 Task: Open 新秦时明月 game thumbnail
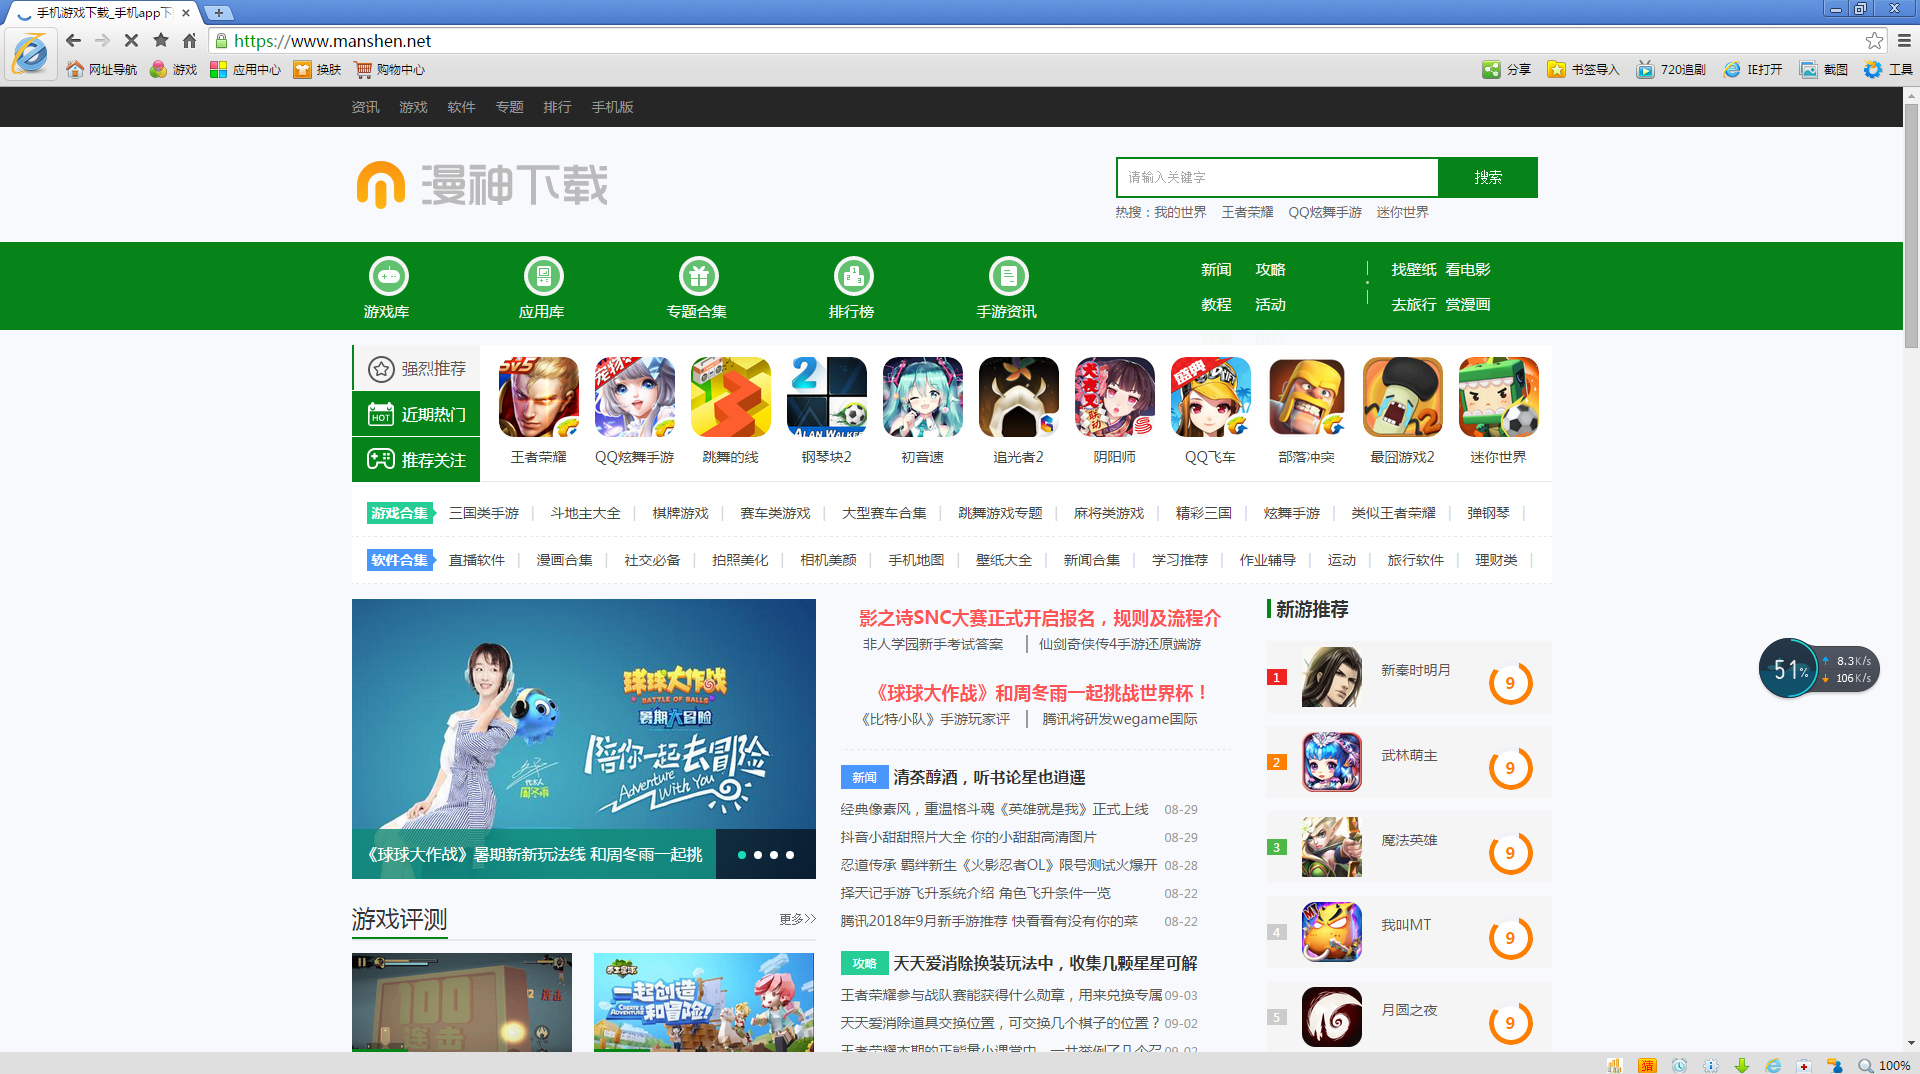[1332, 677]
